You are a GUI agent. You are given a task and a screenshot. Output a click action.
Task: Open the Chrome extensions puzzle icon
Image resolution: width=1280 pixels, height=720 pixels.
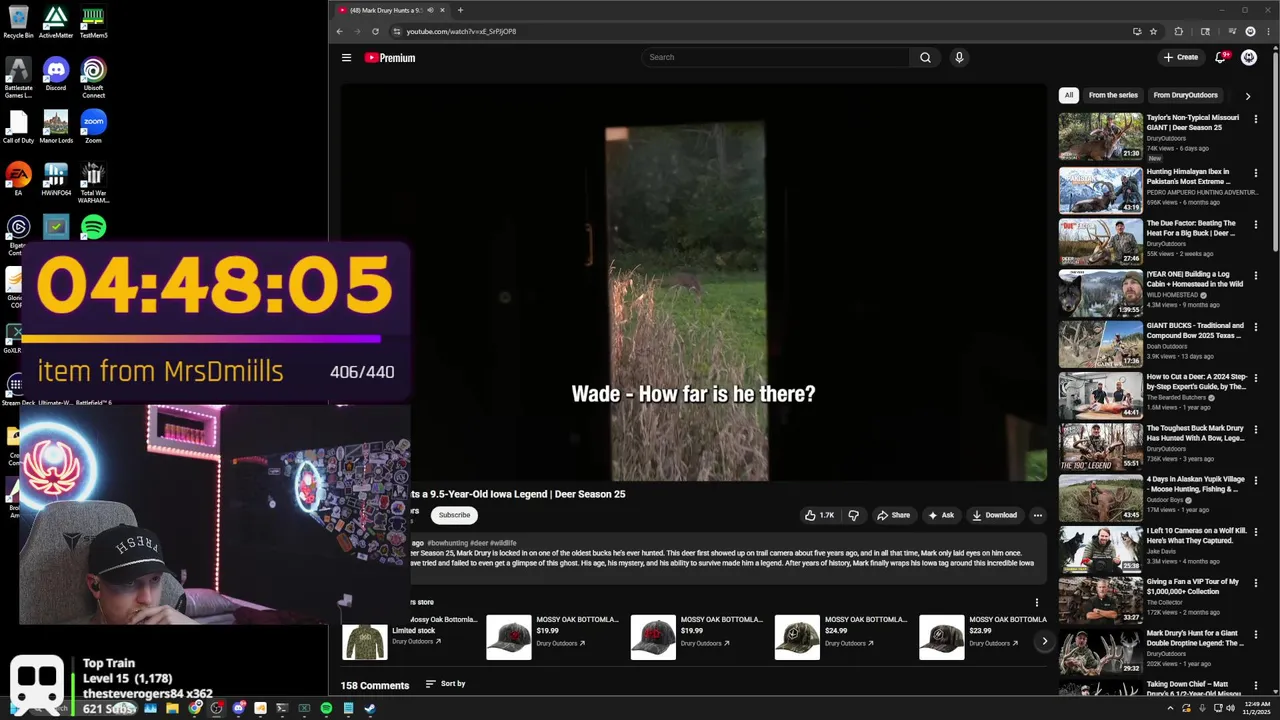click(x=1178, y=31)
